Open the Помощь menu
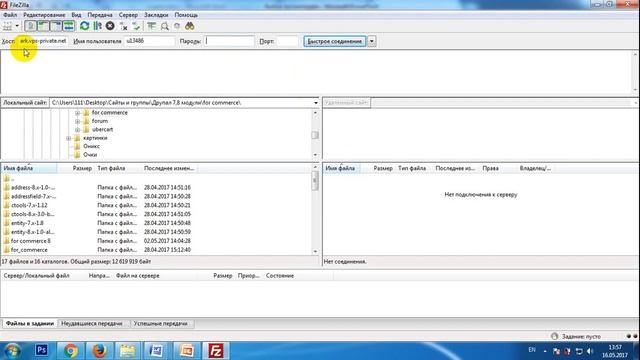640x360 pixels. pyautogui.click(x=186, y=15)
